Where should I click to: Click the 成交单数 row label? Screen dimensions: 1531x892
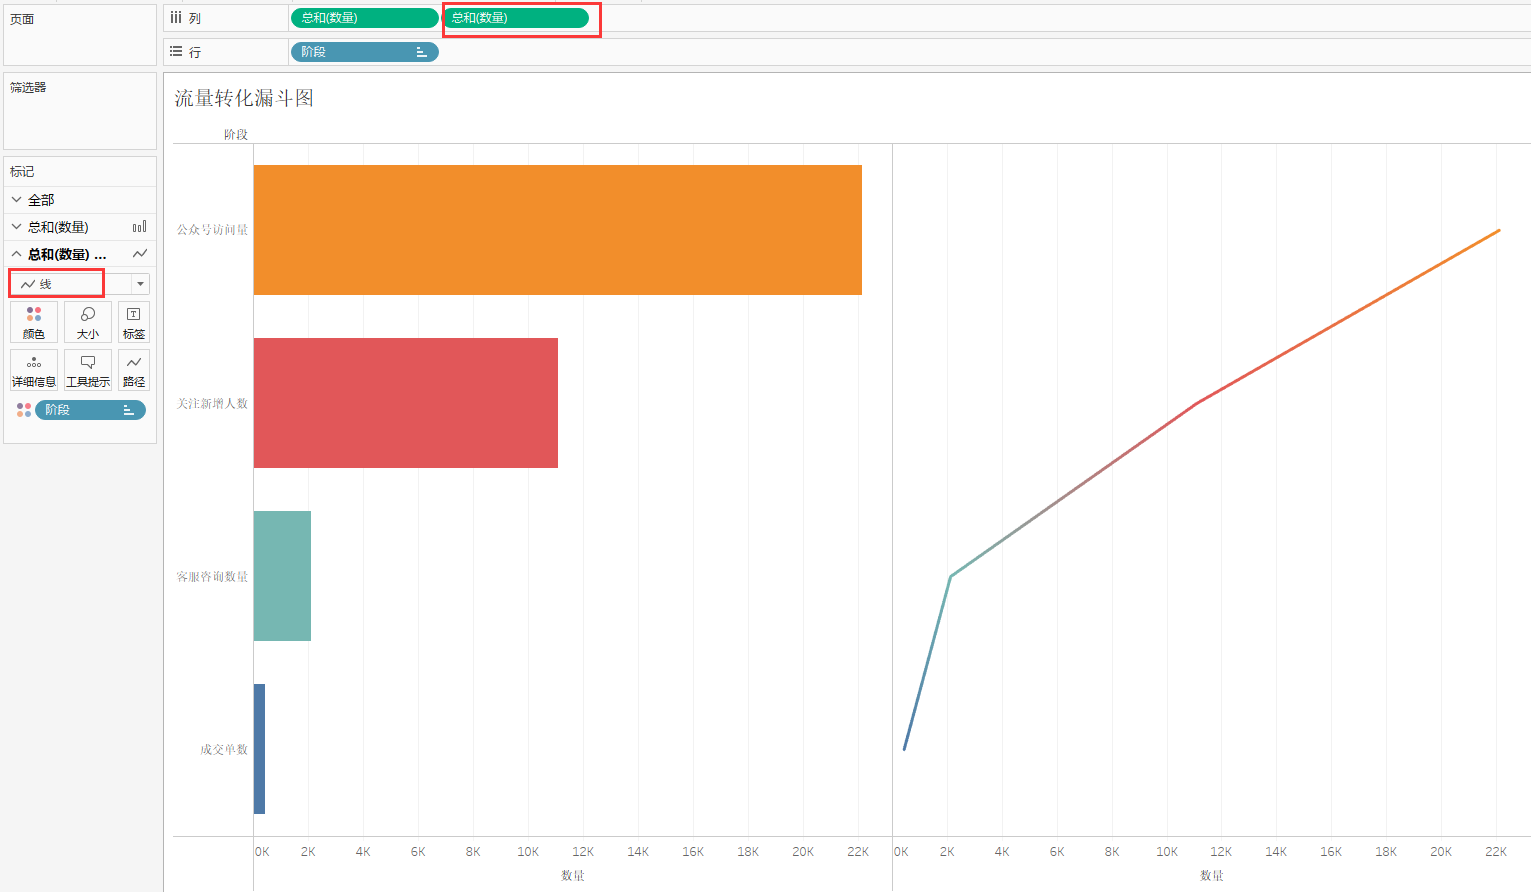[224, 749]
